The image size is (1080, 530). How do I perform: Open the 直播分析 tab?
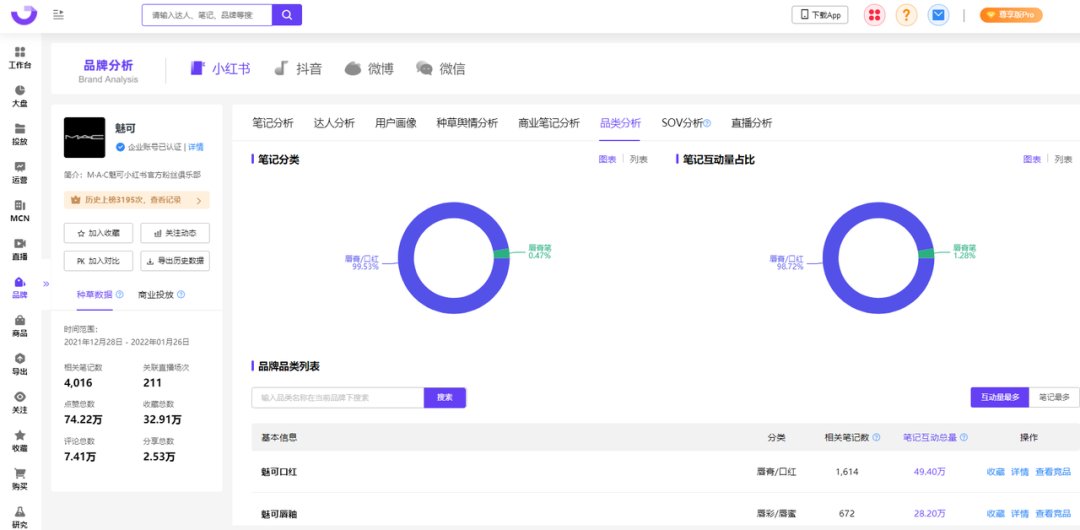[x=751, y=123]
